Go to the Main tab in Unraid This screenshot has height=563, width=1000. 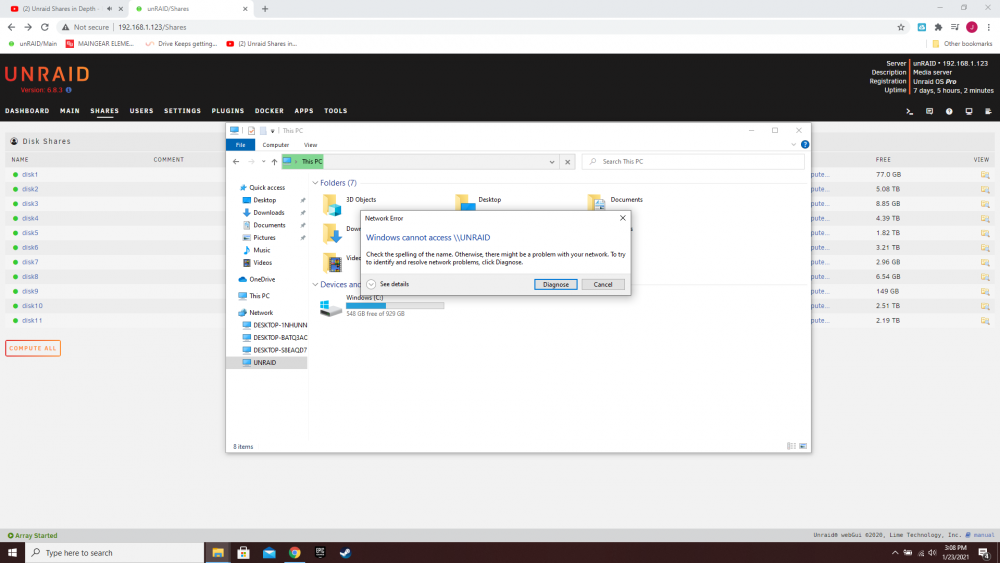click(x=70, y=111)
